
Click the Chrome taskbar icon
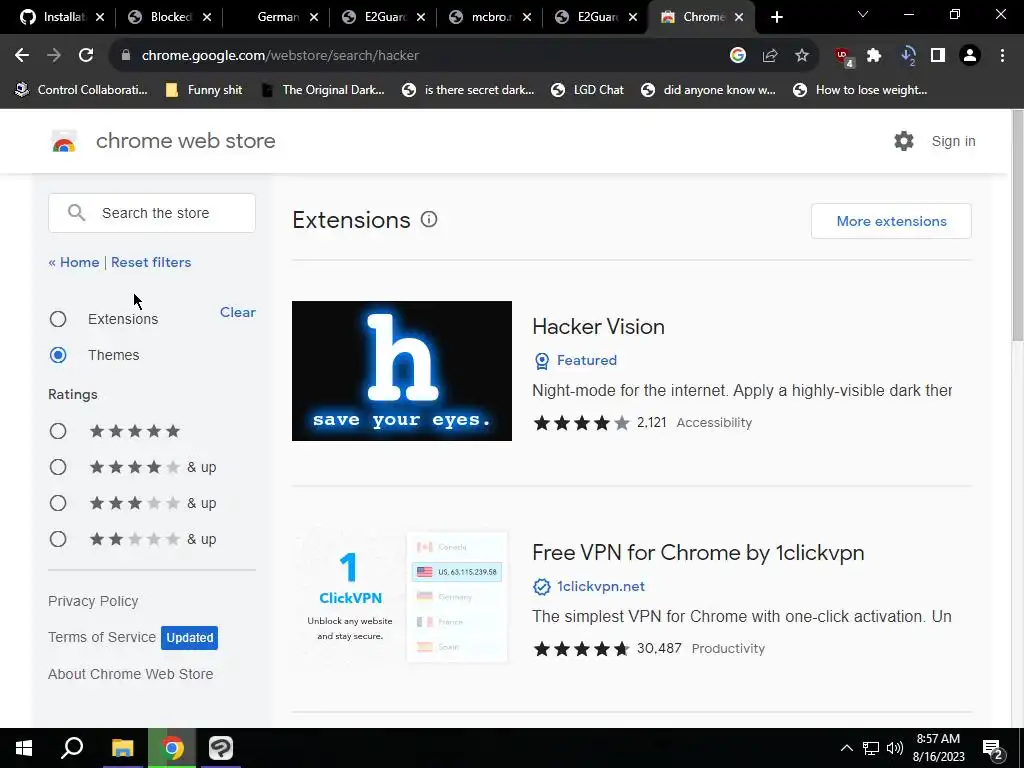coord(172,748)
